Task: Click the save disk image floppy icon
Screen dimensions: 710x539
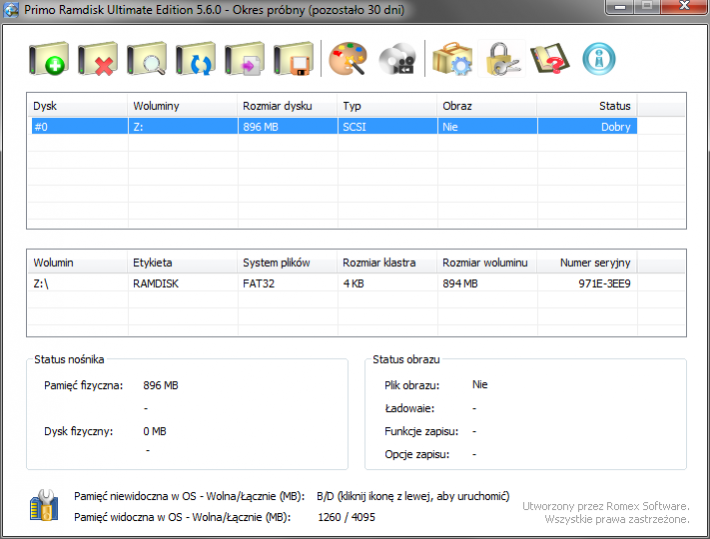Action: tap(293, 59)
